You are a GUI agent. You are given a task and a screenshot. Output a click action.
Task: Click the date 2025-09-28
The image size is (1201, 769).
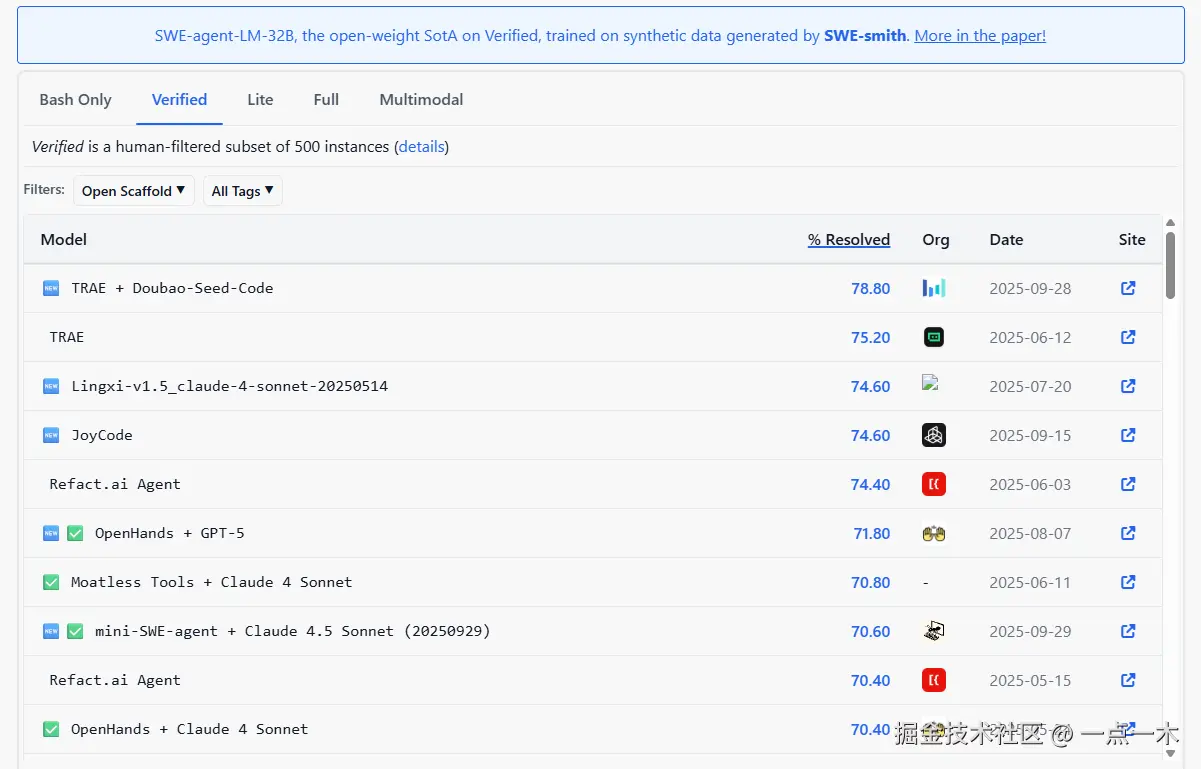click(1030, 288)
